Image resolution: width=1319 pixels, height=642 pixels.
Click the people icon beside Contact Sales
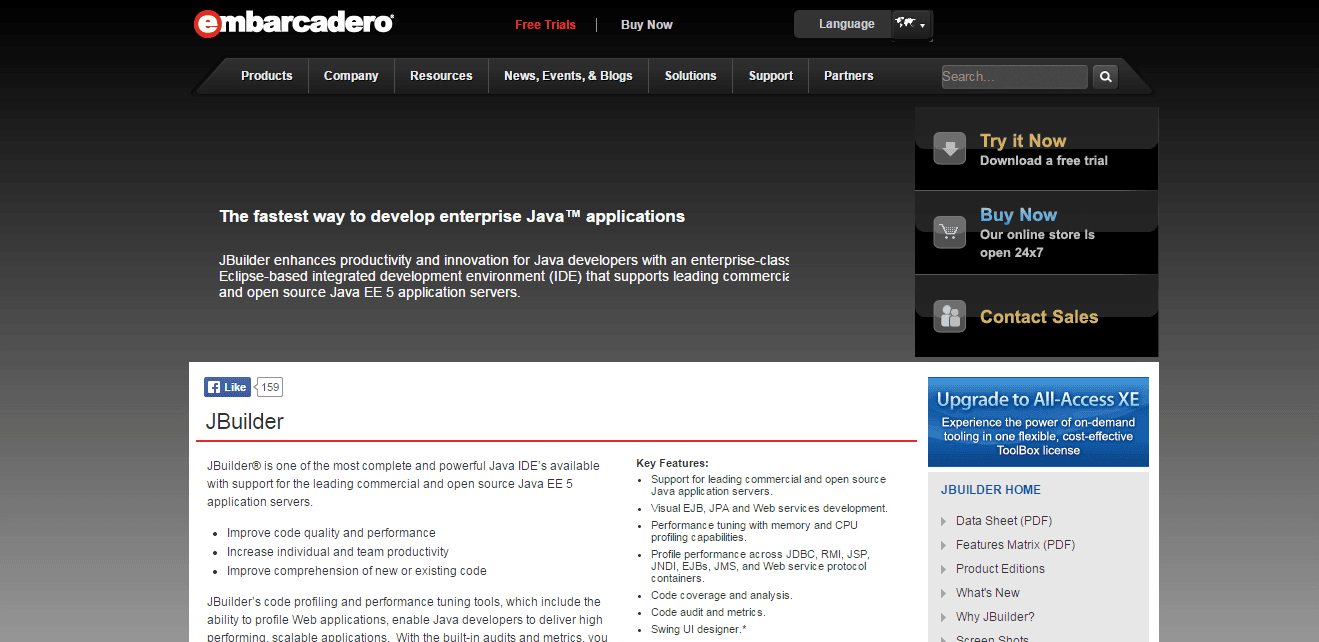coord(950,316)
